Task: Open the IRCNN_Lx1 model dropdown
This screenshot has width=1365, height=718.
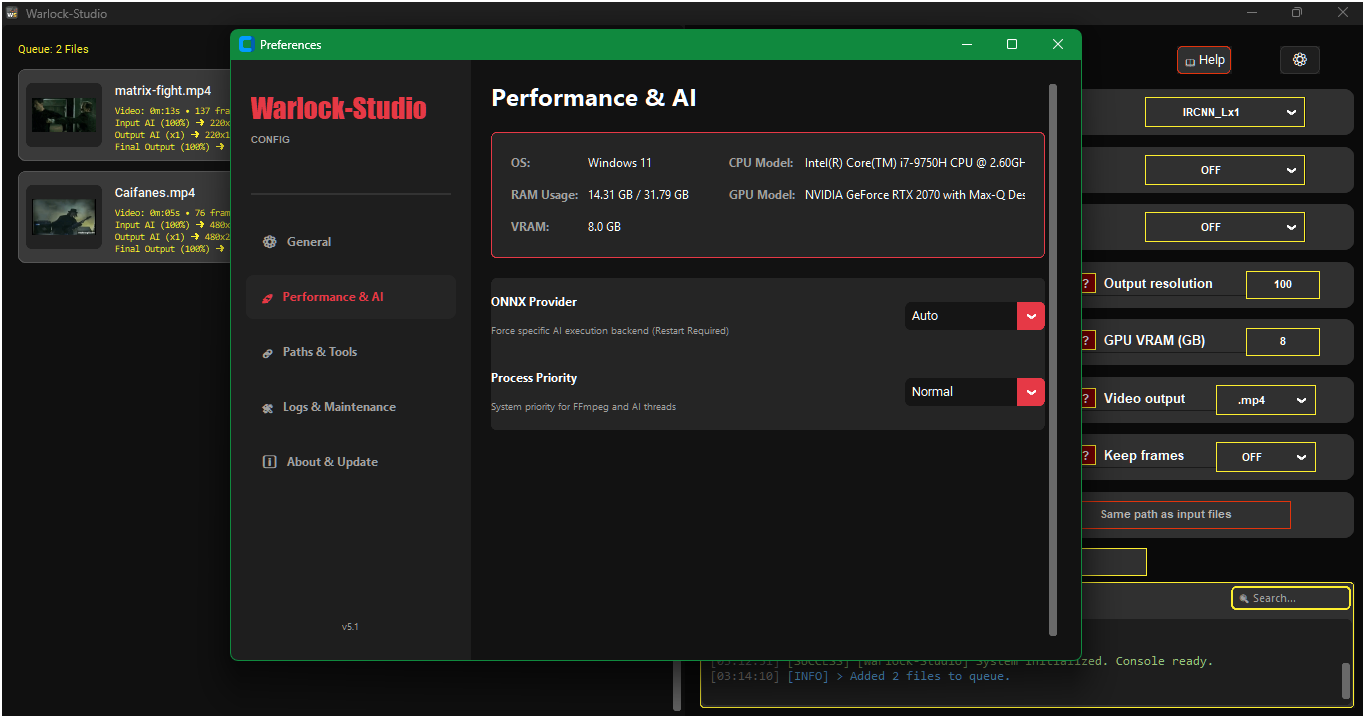Action: 1225,112
